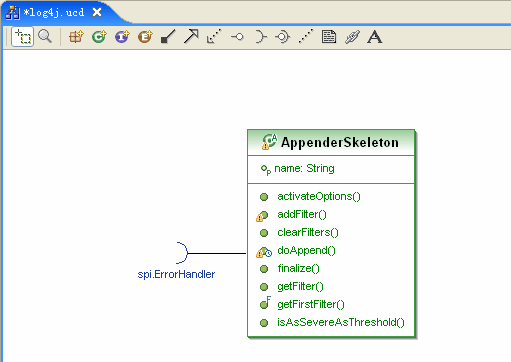This screenshot has width=511, height=362.
Task: Select the getFirstFilter() method
Action: point(311,304)
